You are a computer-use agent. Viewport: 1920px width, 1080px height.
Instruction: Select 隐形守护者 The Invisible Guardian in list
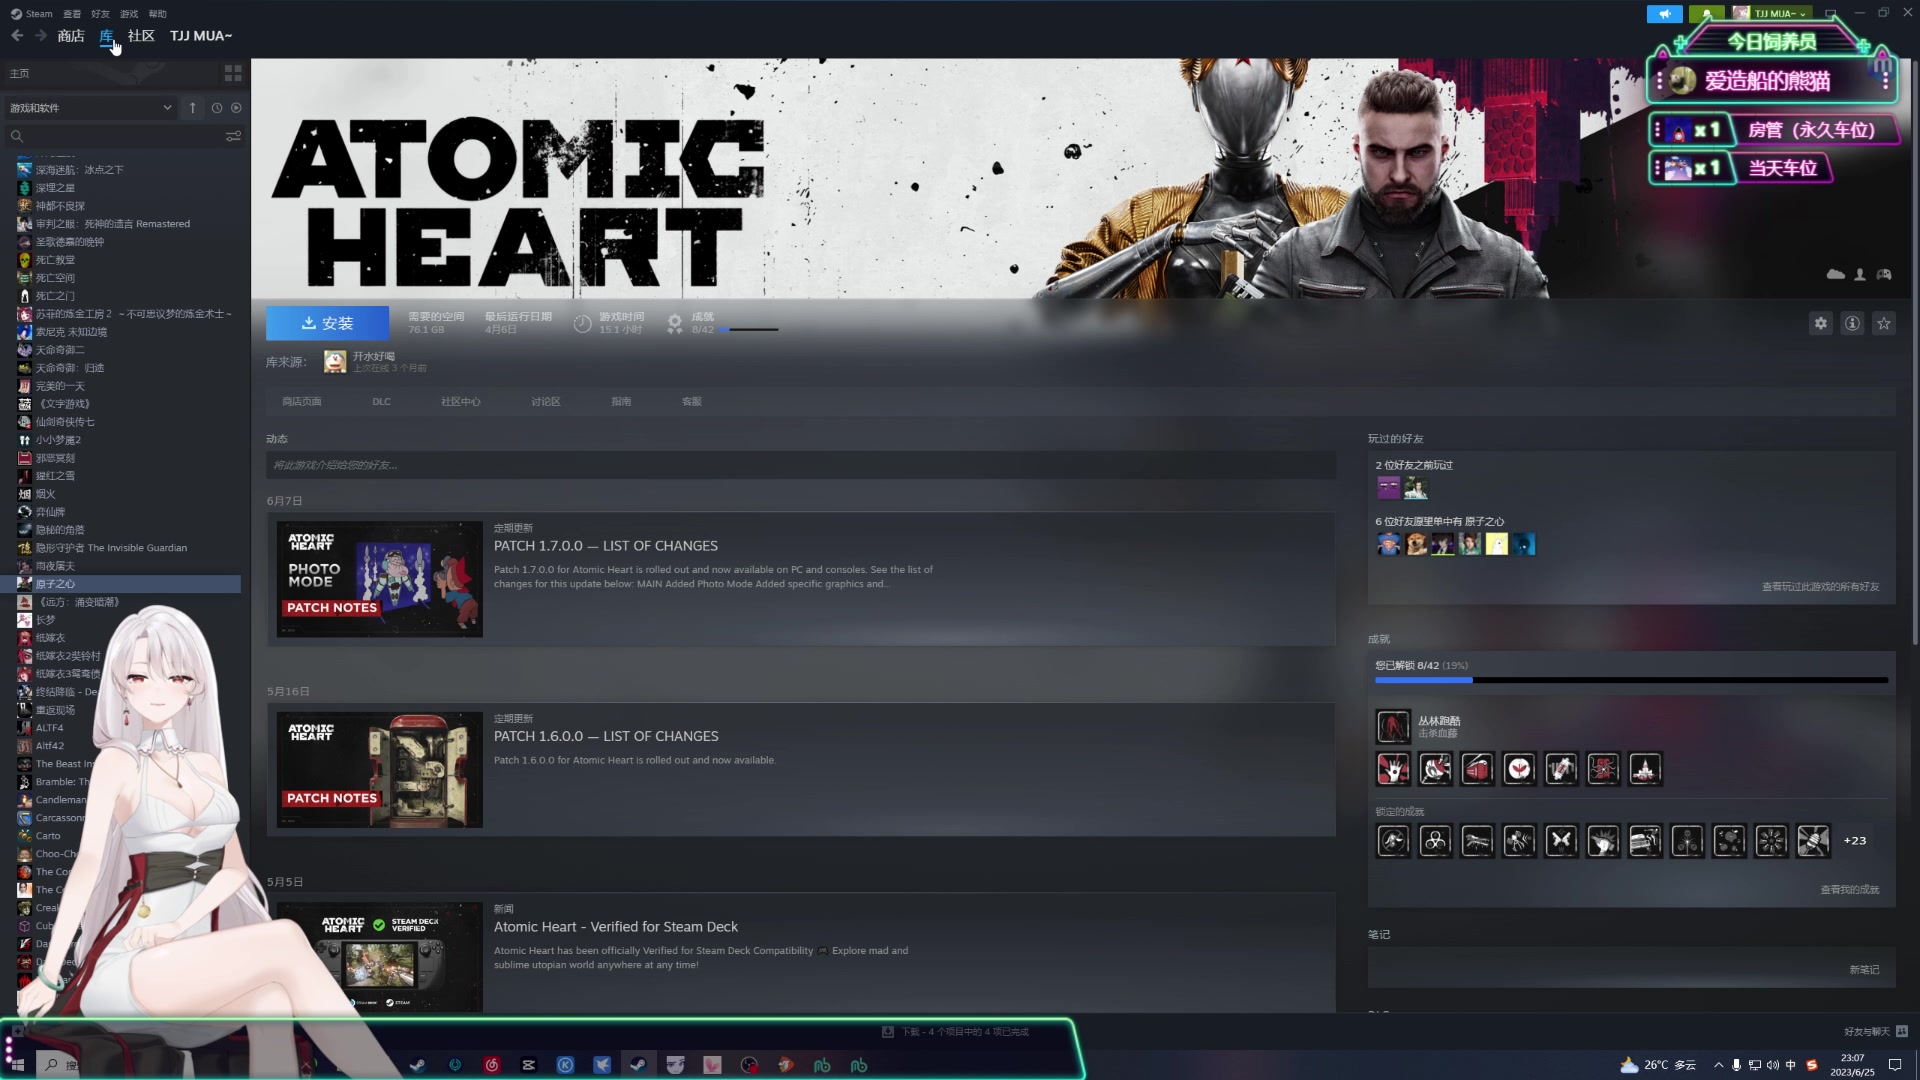click(111, 548)
